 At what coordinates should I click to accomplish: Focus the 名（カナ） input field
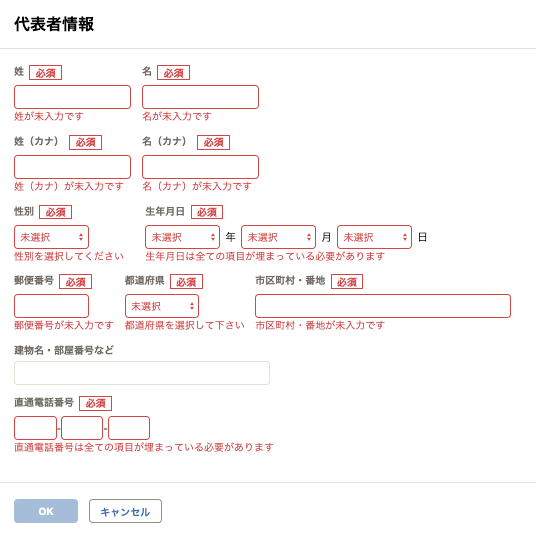click(x=200, y=167)
